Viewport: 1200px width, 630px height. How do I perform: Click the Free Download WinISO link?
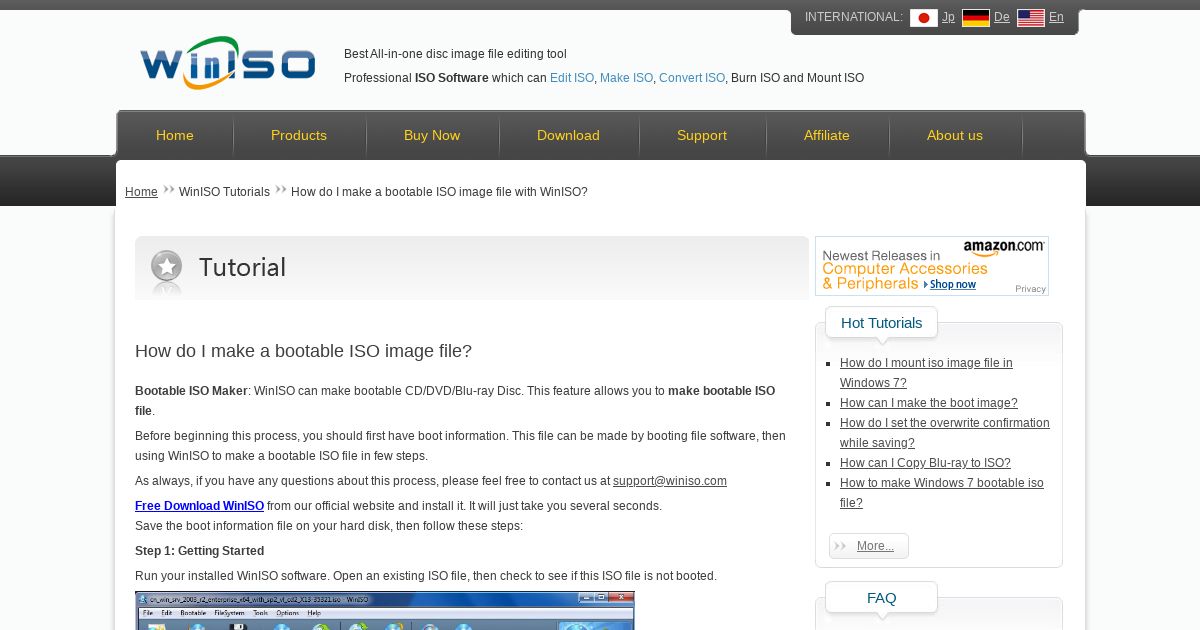pyautogui.click(x=200, y=506)
